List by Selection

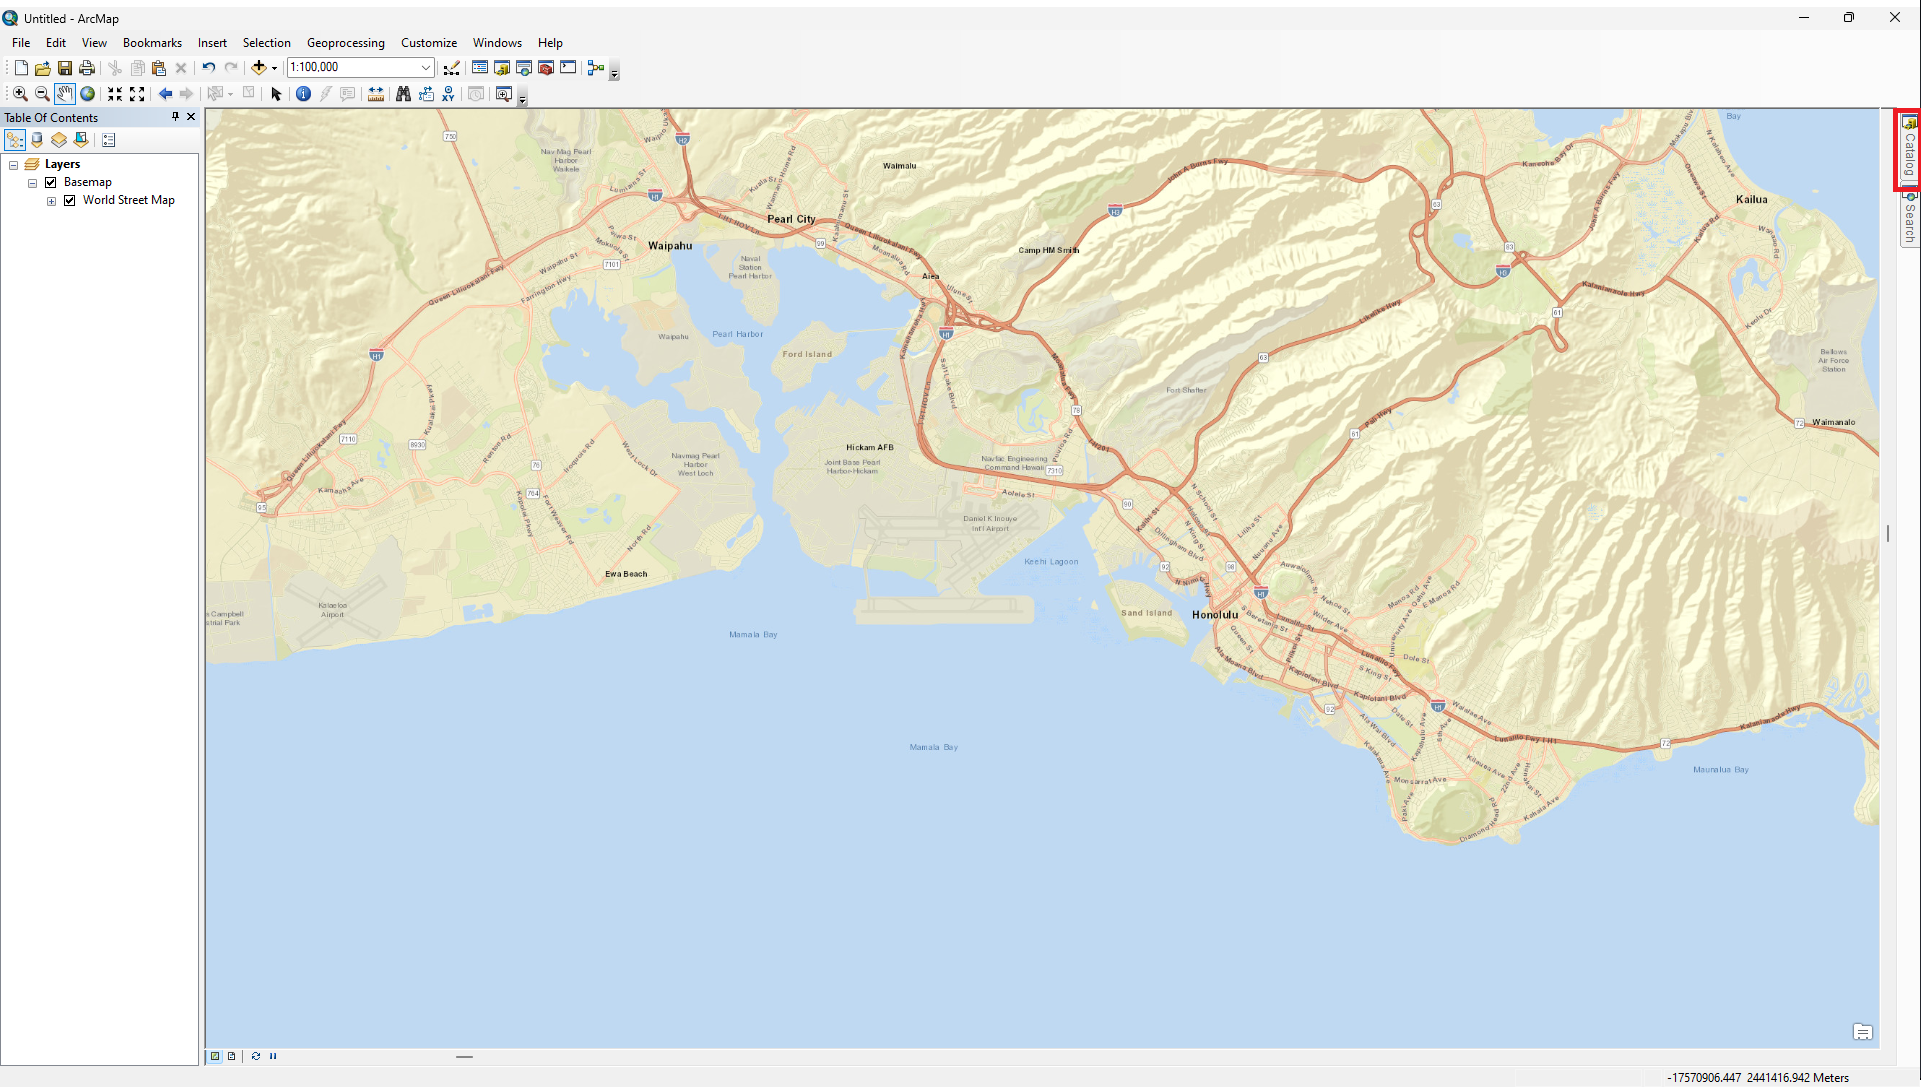click(x=81, y=140)
